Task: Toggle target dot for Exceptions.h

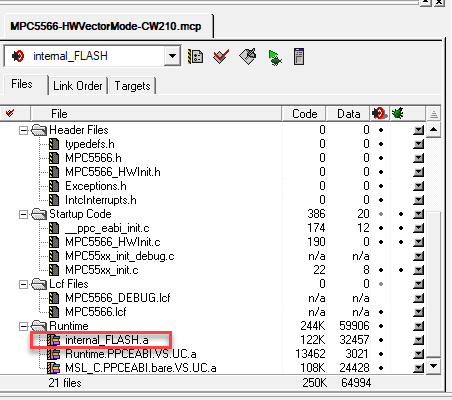Action: pyautogui.click(x=381, y=186)
